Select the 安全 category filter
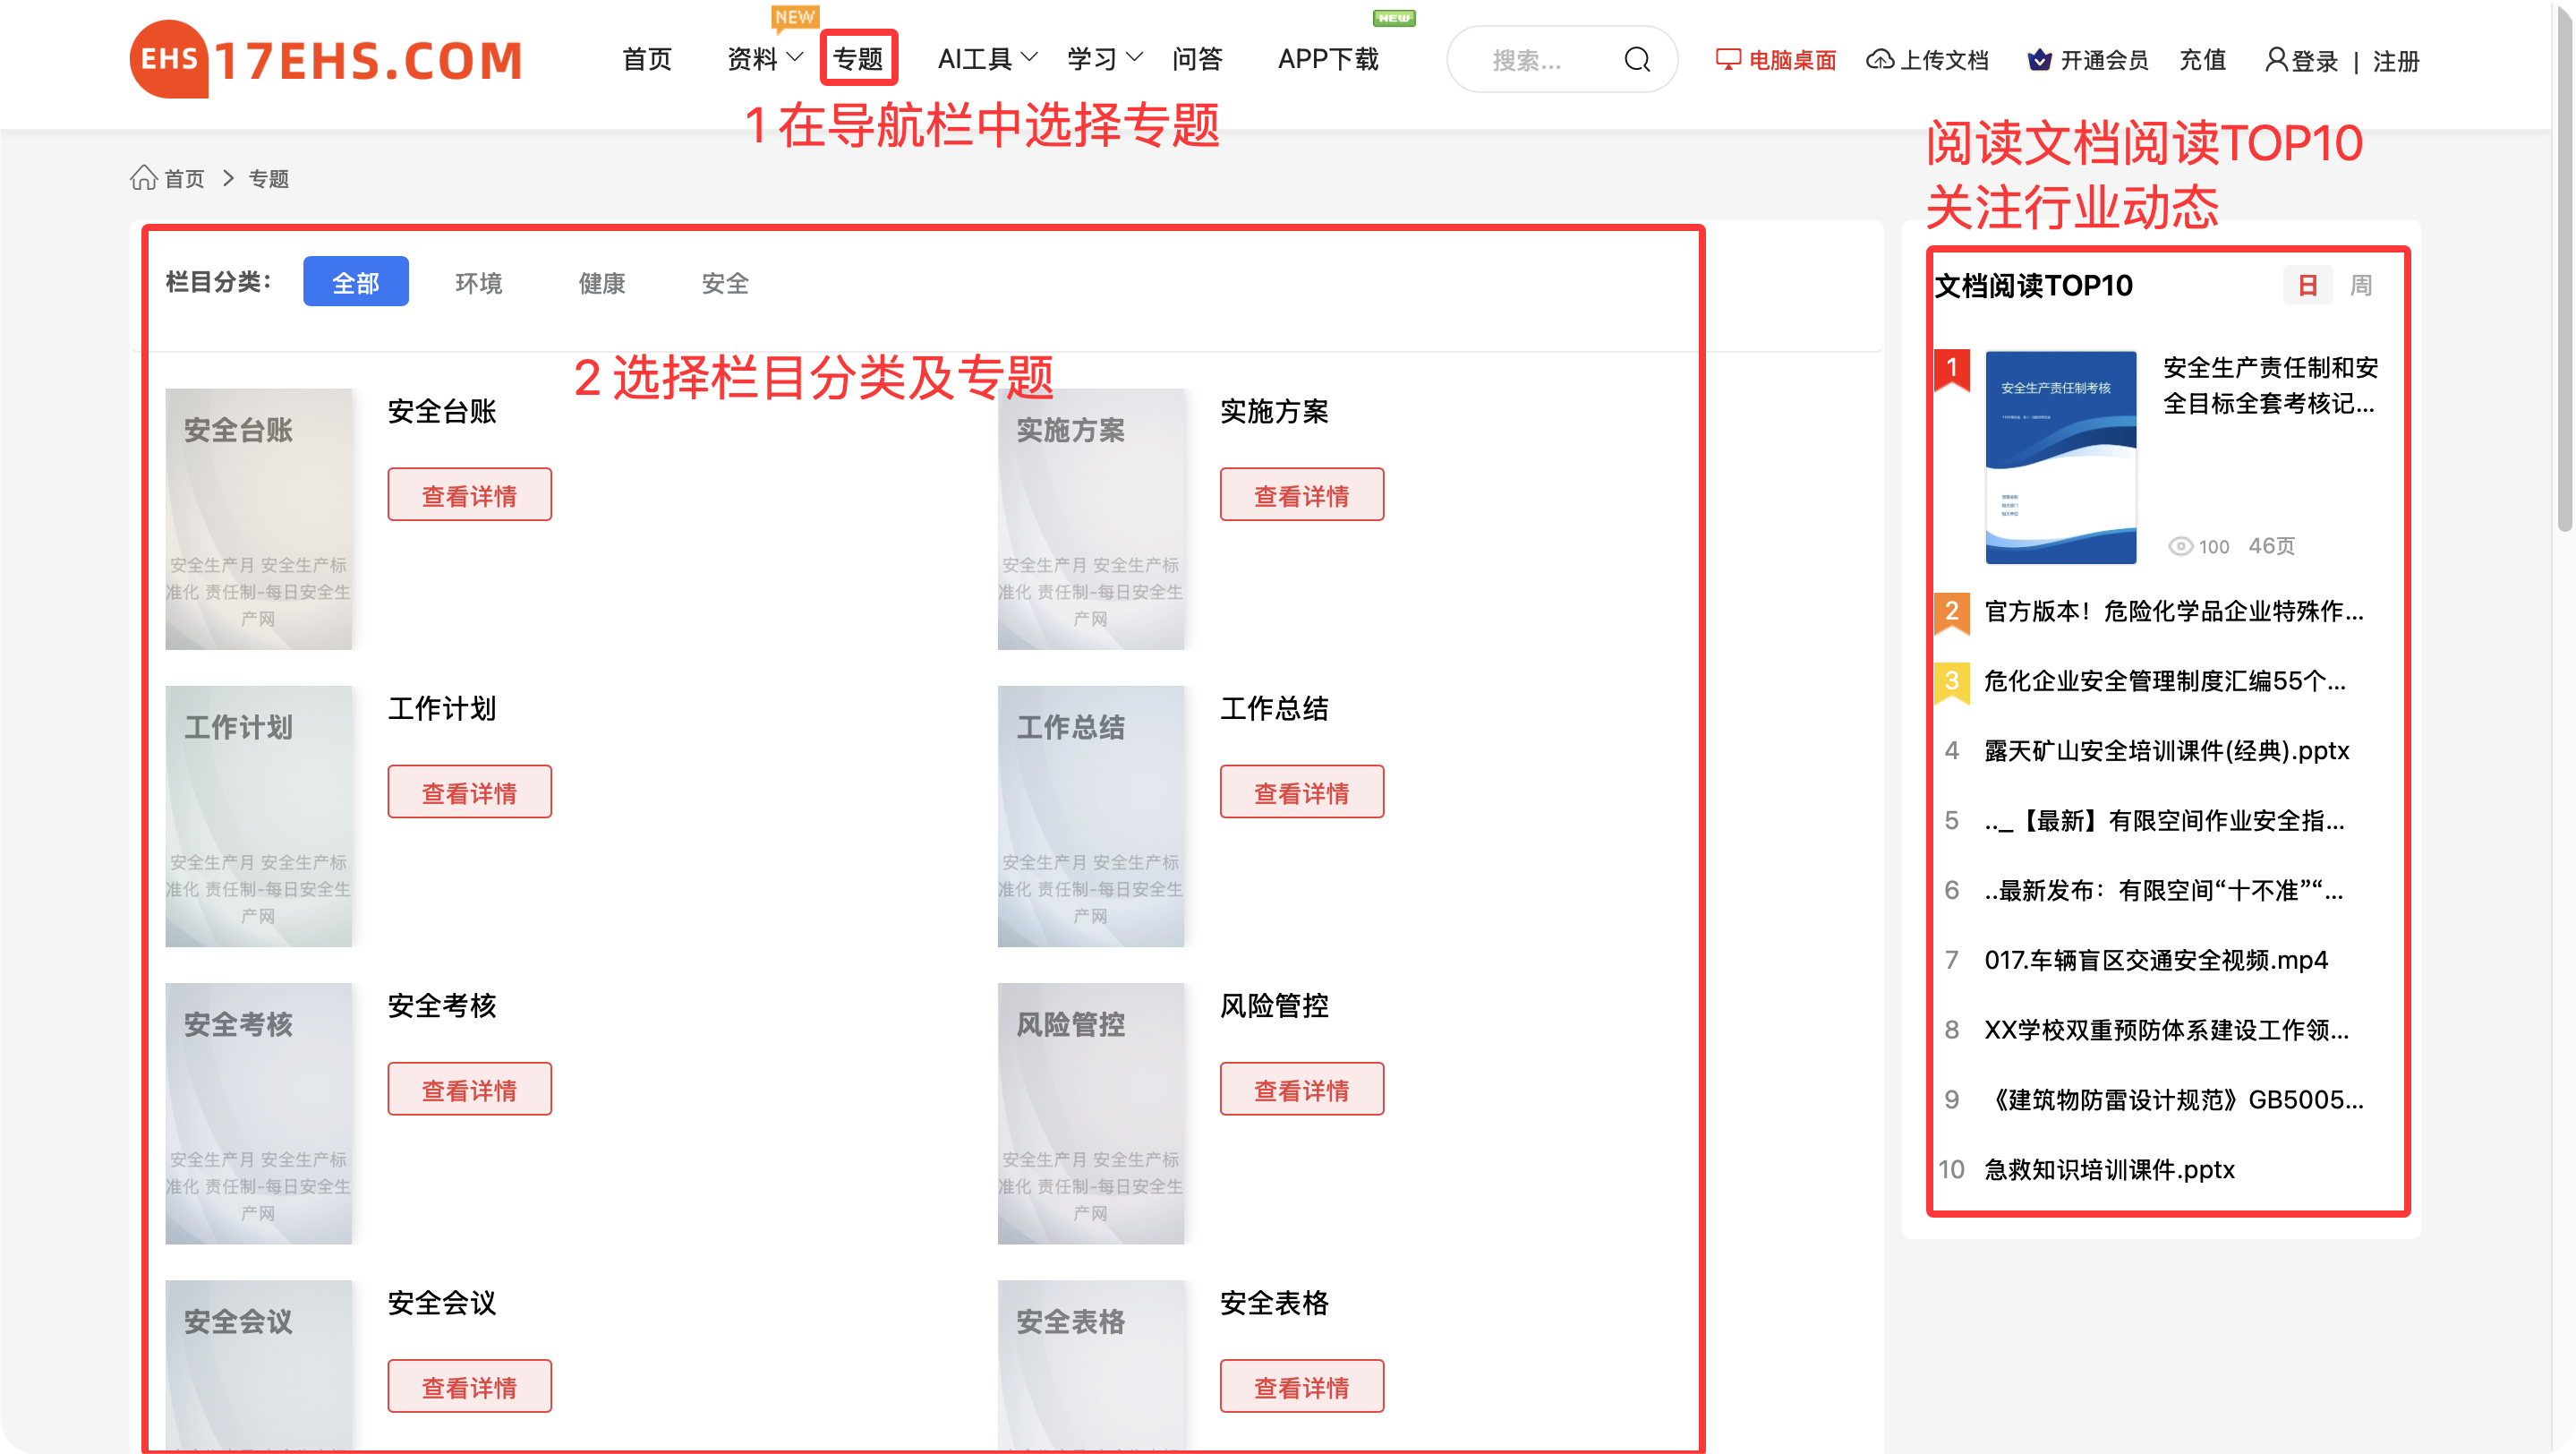 pos(725,283)
